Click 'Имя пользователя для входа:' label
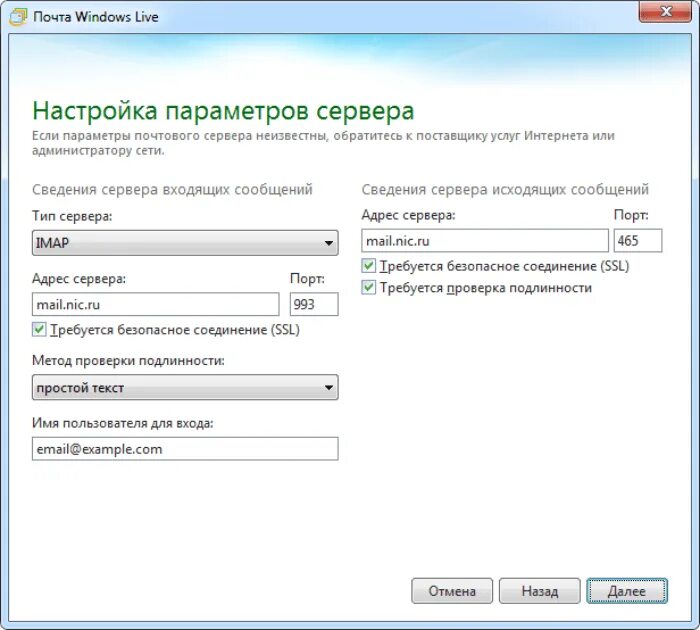Image resolution: width=700 pixels, height=630 pixels. (x=123, y=423)
